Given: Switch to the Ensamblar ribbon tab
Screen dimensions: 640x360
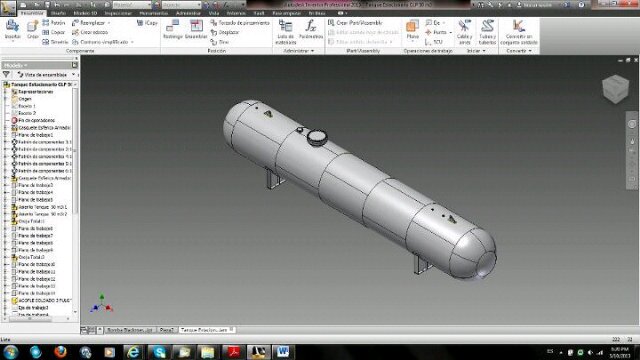Looking at the screenshot, I should (31, 13).
